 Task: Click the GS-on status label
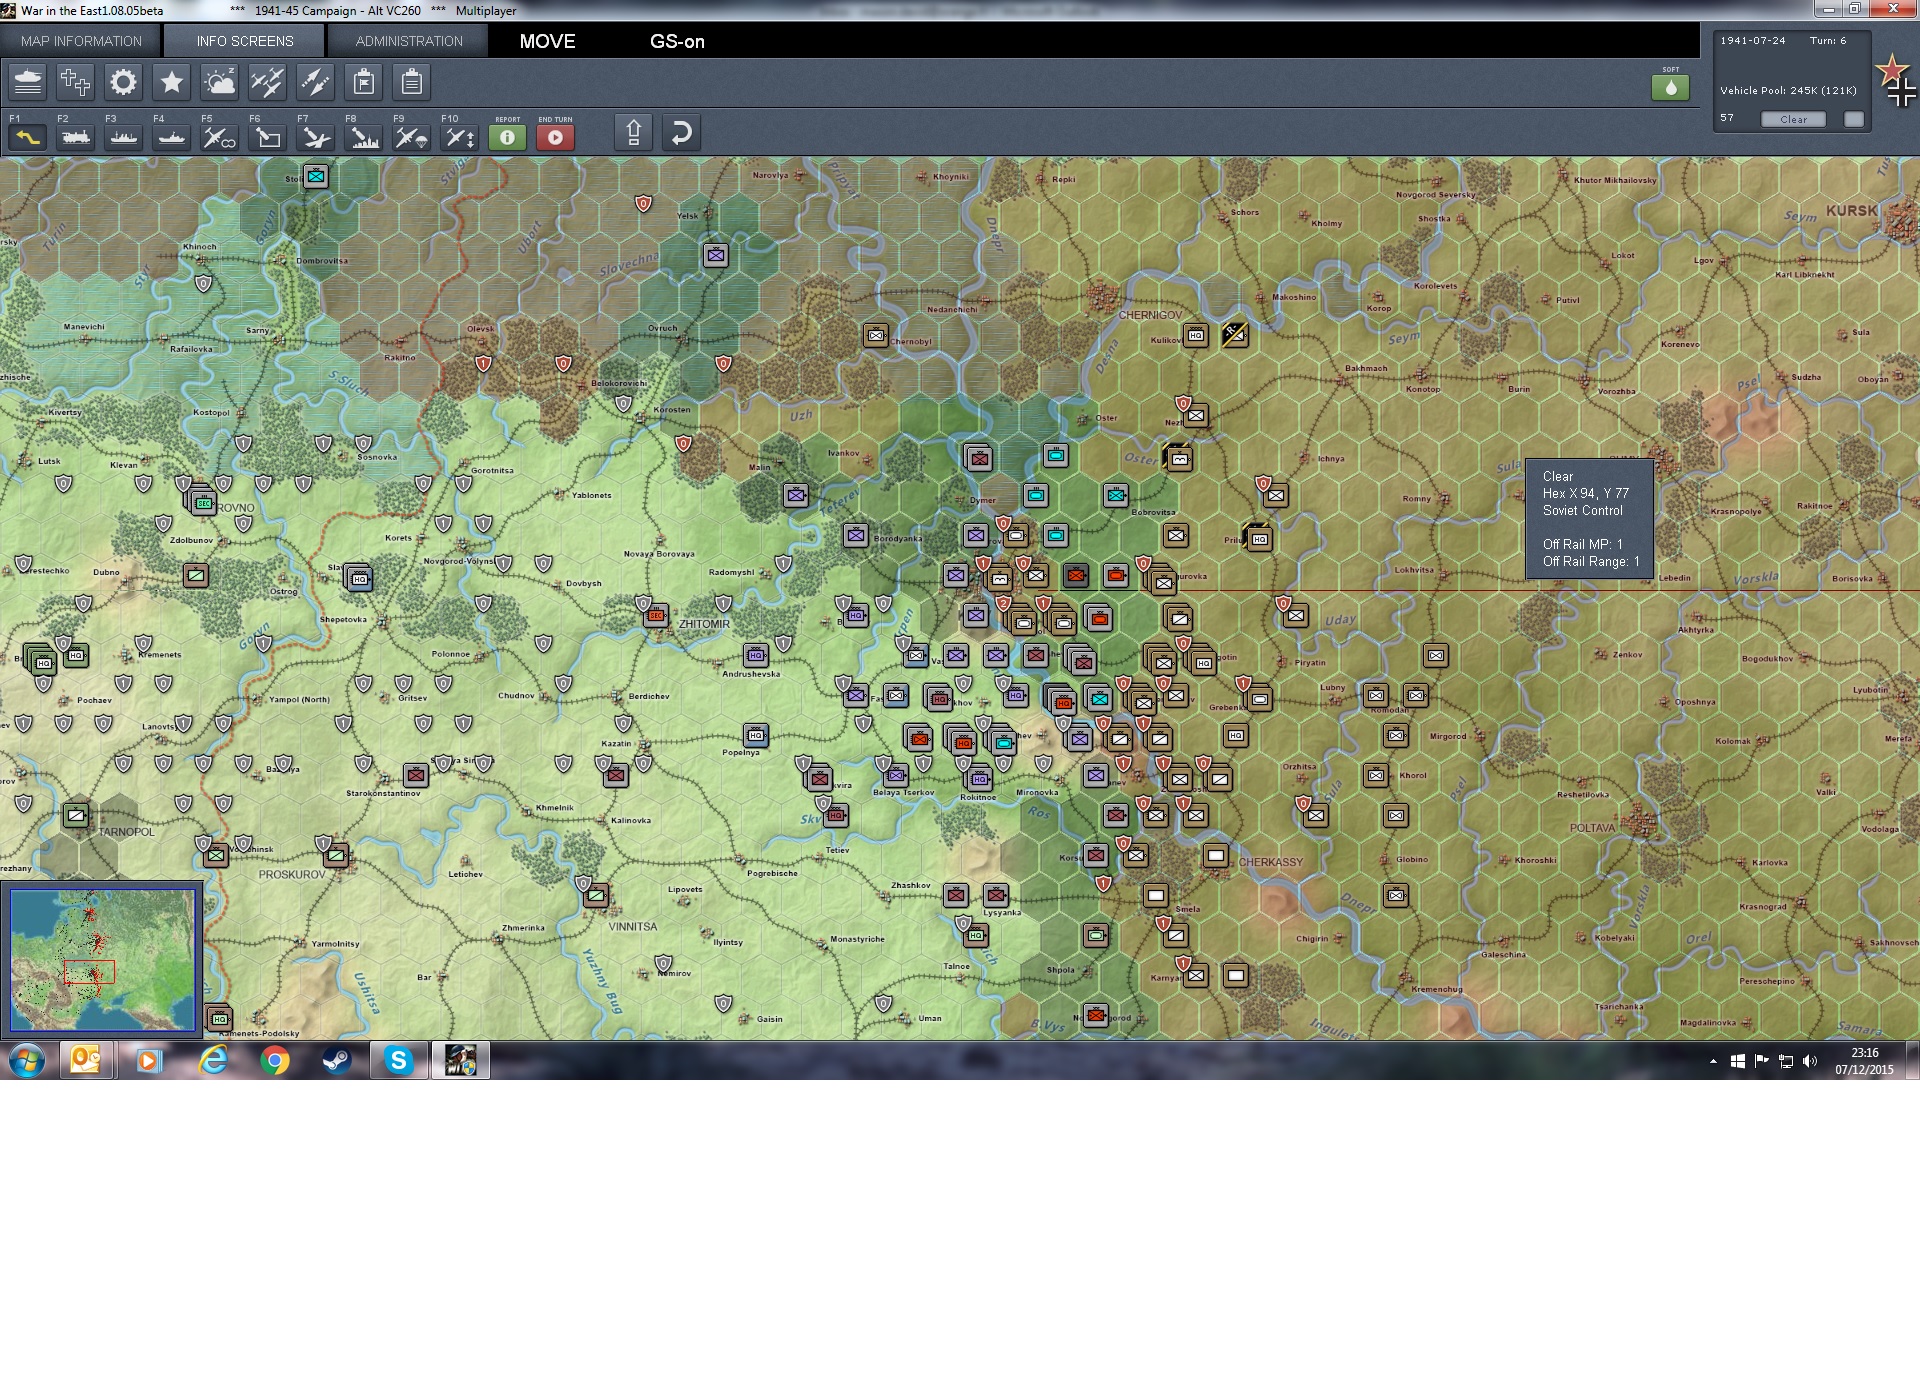click(677, 41)
